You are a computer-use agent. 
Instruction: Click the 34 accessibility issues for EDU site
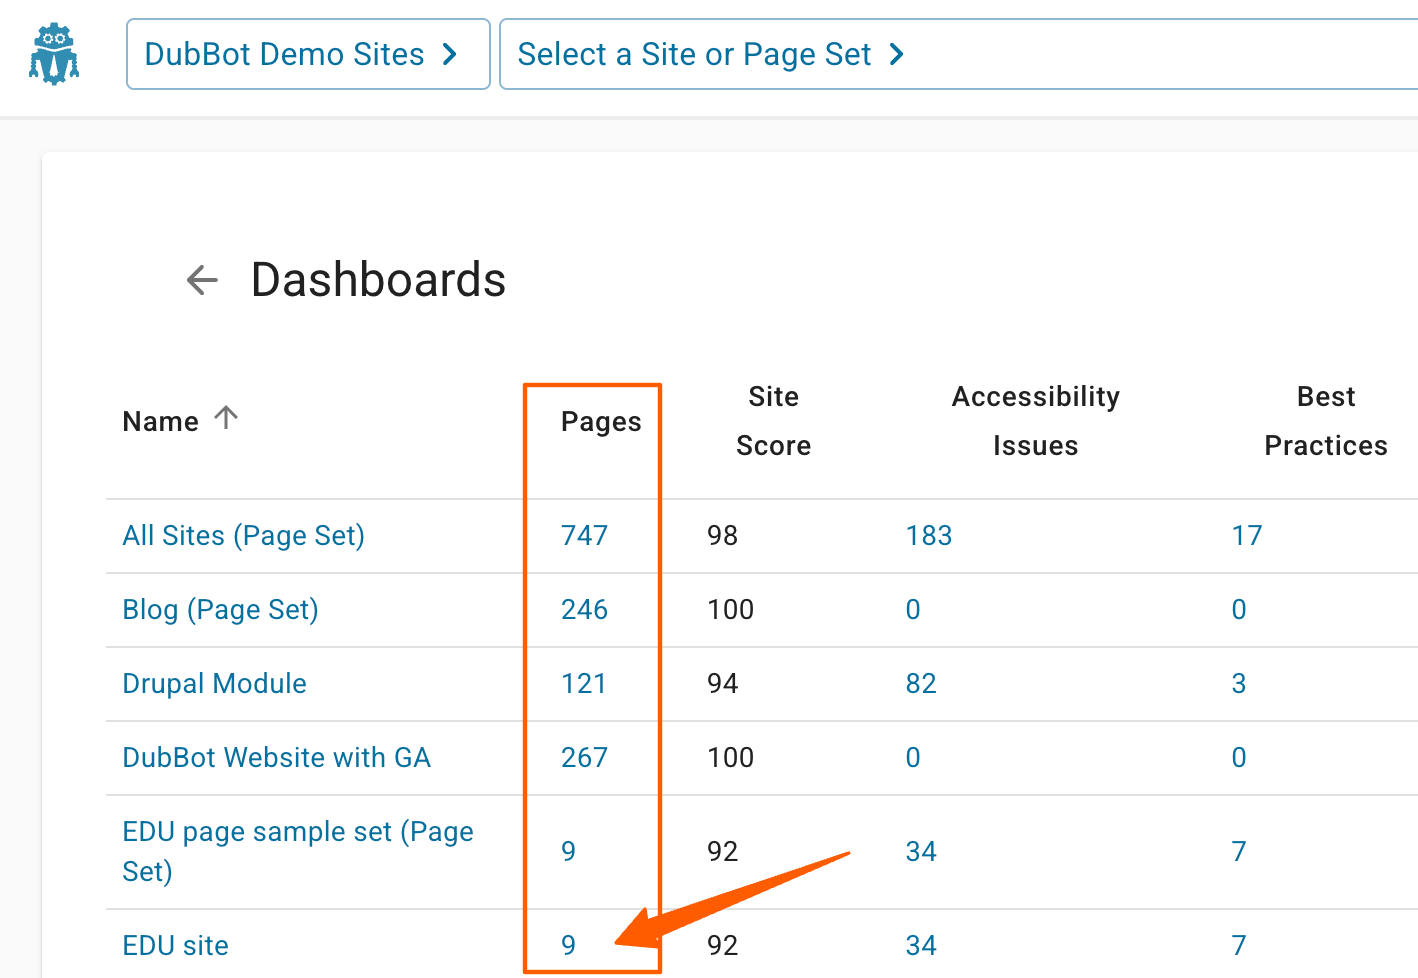(x=921, y=944)
